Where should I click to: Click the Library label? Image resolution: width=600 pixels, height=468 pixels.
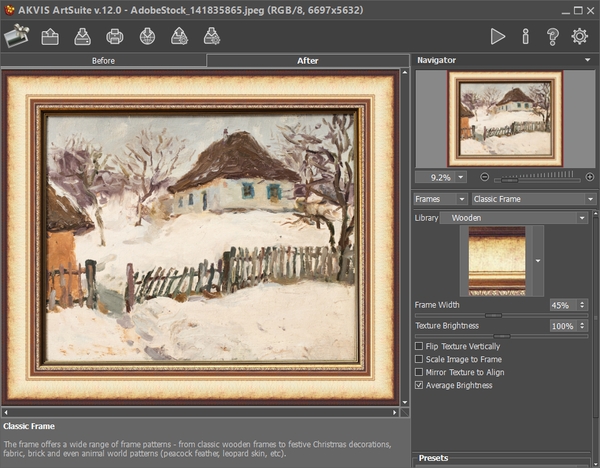click(x=426, y=218)
